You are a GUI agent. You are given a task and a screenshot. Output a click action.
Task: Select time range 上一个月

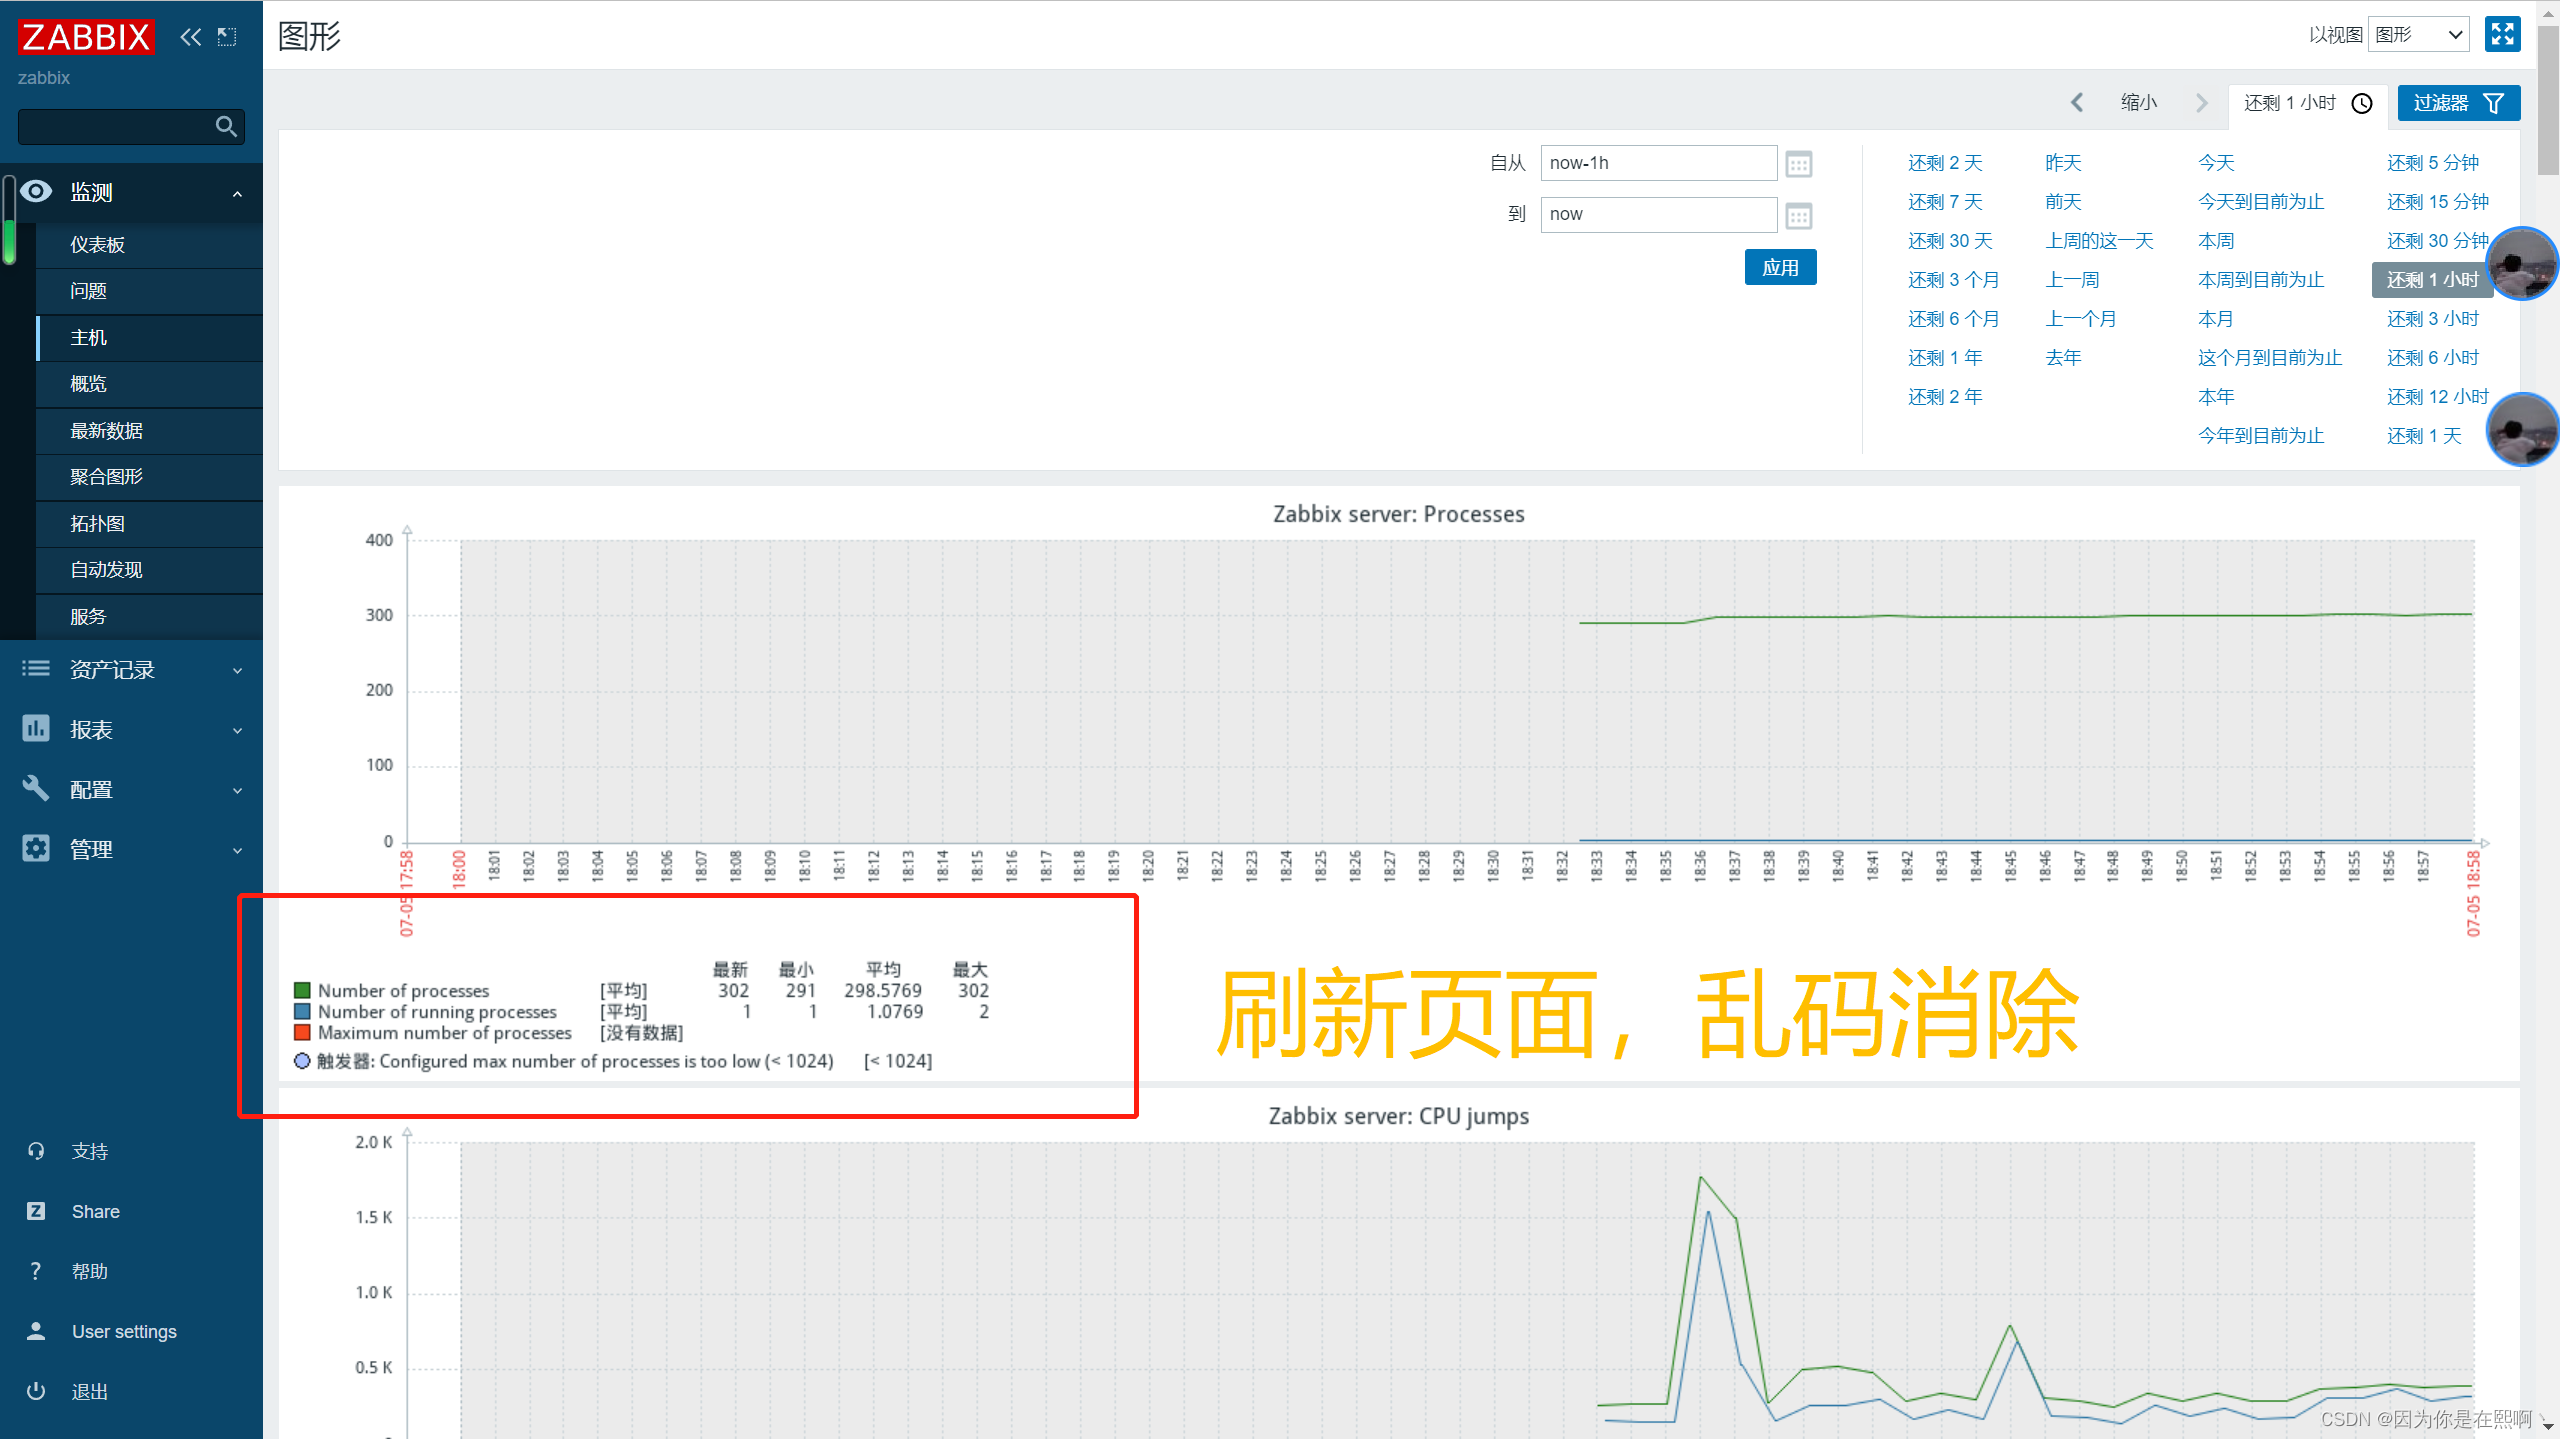click(2081, 319)
